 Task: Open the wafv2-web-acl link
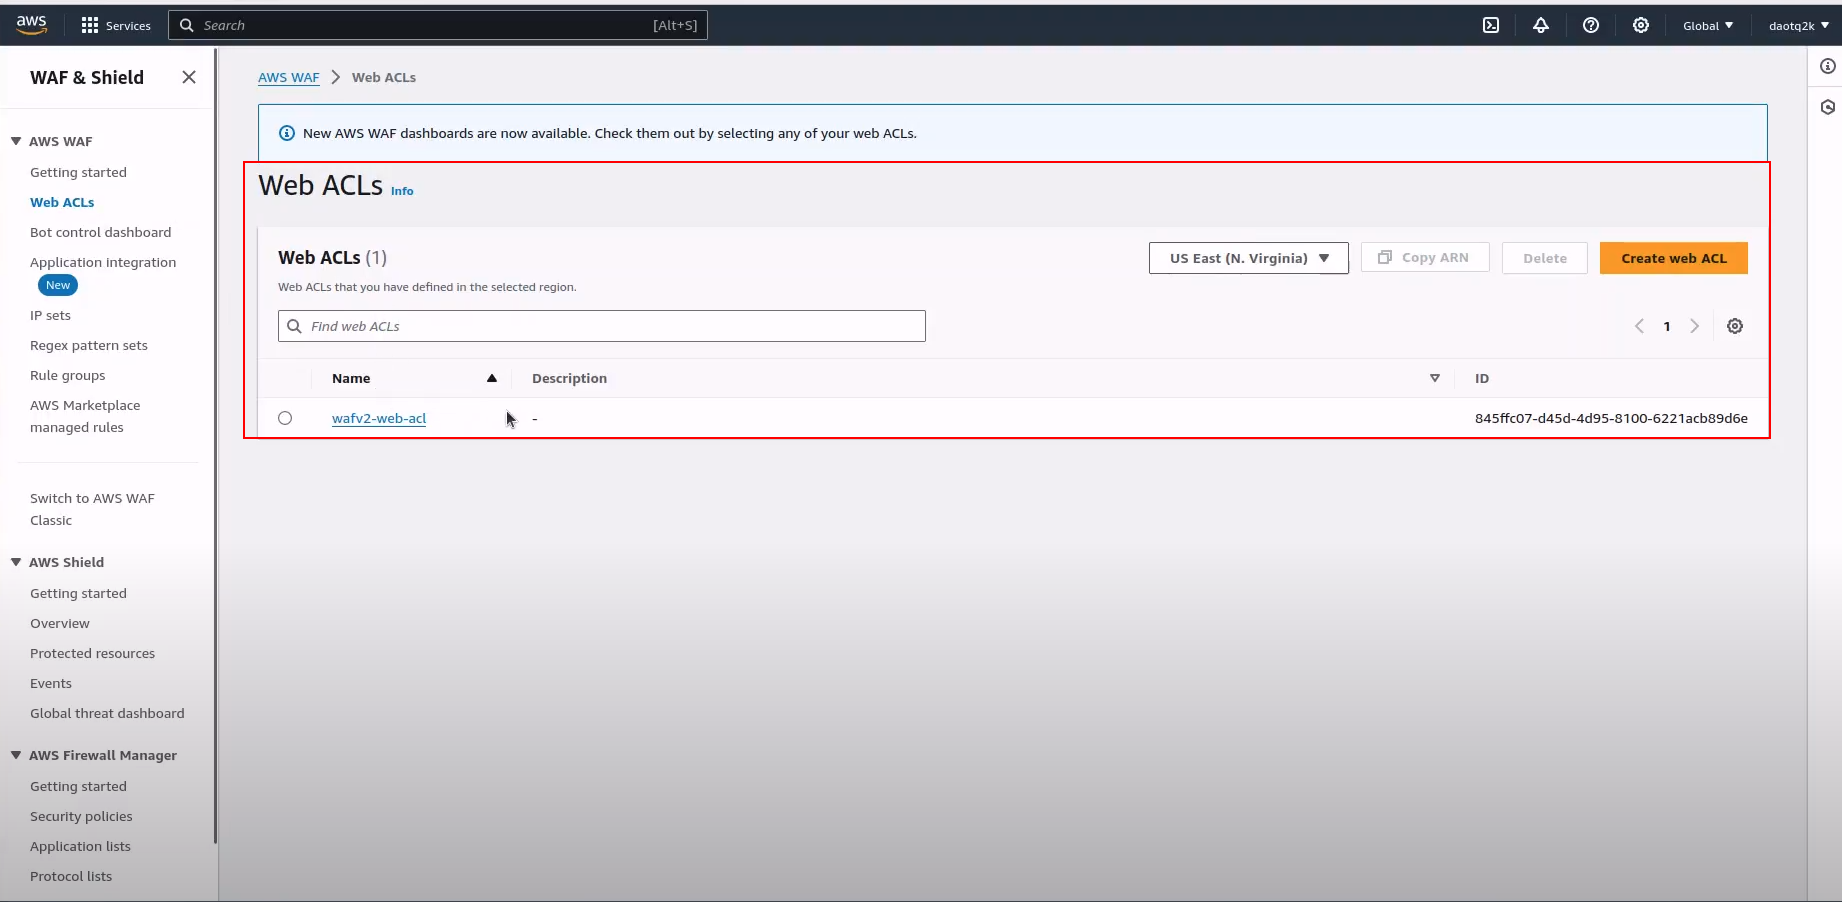click(379, 418)
